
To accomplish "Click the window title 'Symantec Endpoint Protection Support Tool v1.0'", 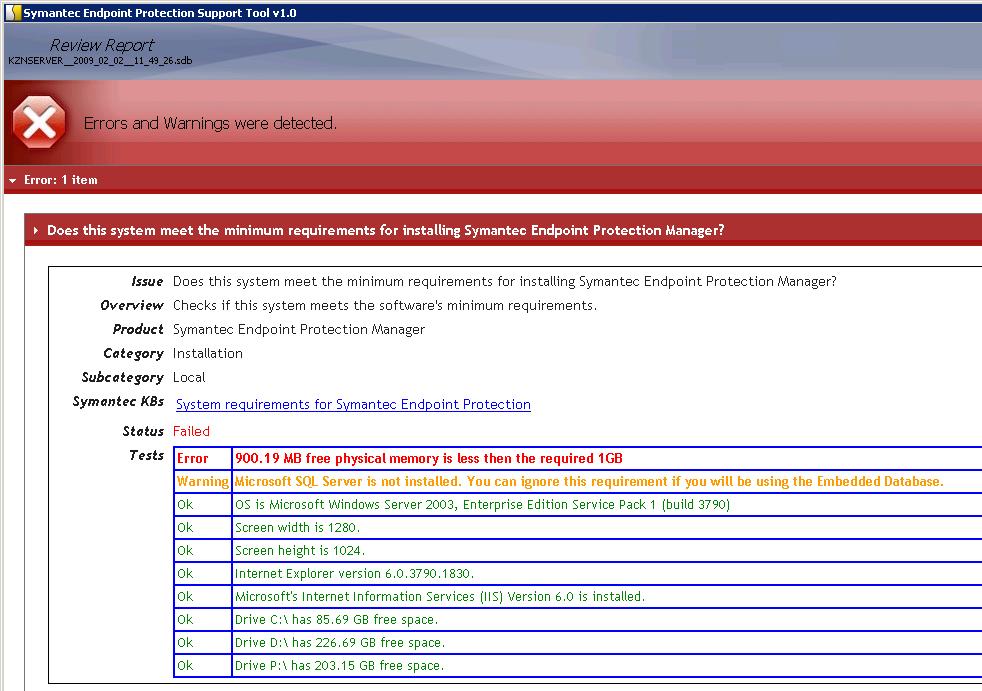I will [160, 13].
